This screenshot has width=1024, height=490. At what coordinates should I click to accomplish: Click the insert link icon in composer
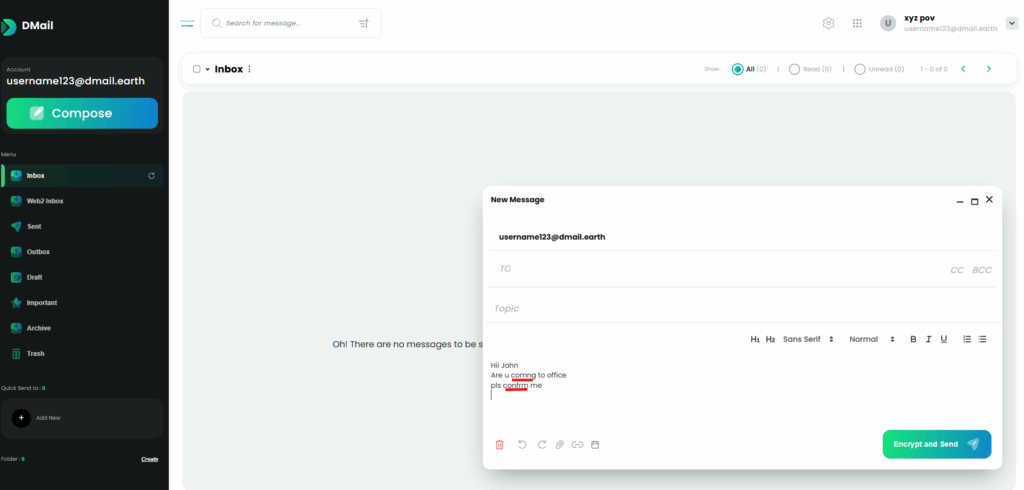[x=577, y=444]
